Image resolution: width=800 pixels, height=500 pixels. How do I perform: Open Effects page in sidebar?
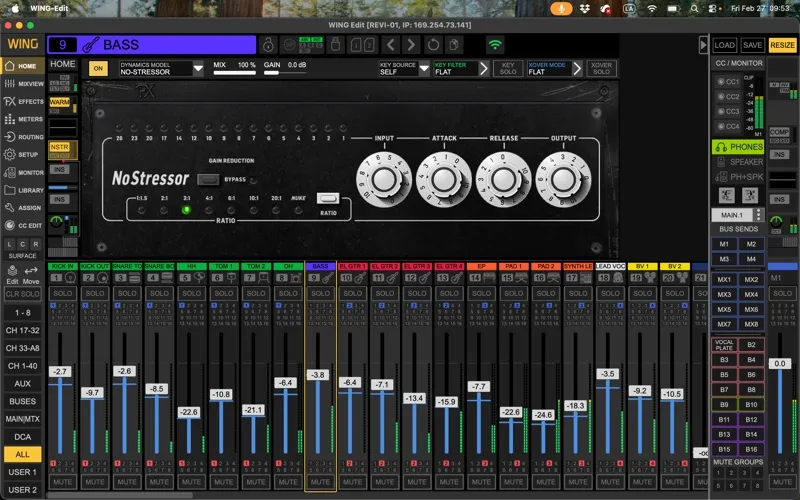pyautogui.click(x=23, y=102)
